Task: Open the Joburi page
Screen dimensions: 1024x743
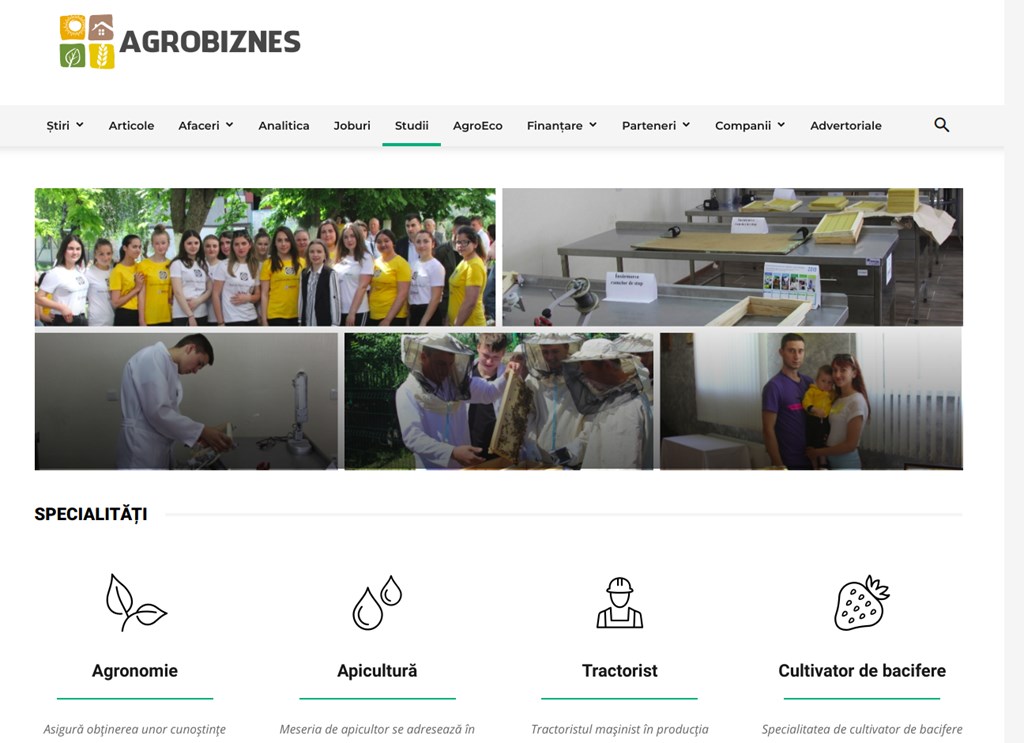Action: coord(352,125)
